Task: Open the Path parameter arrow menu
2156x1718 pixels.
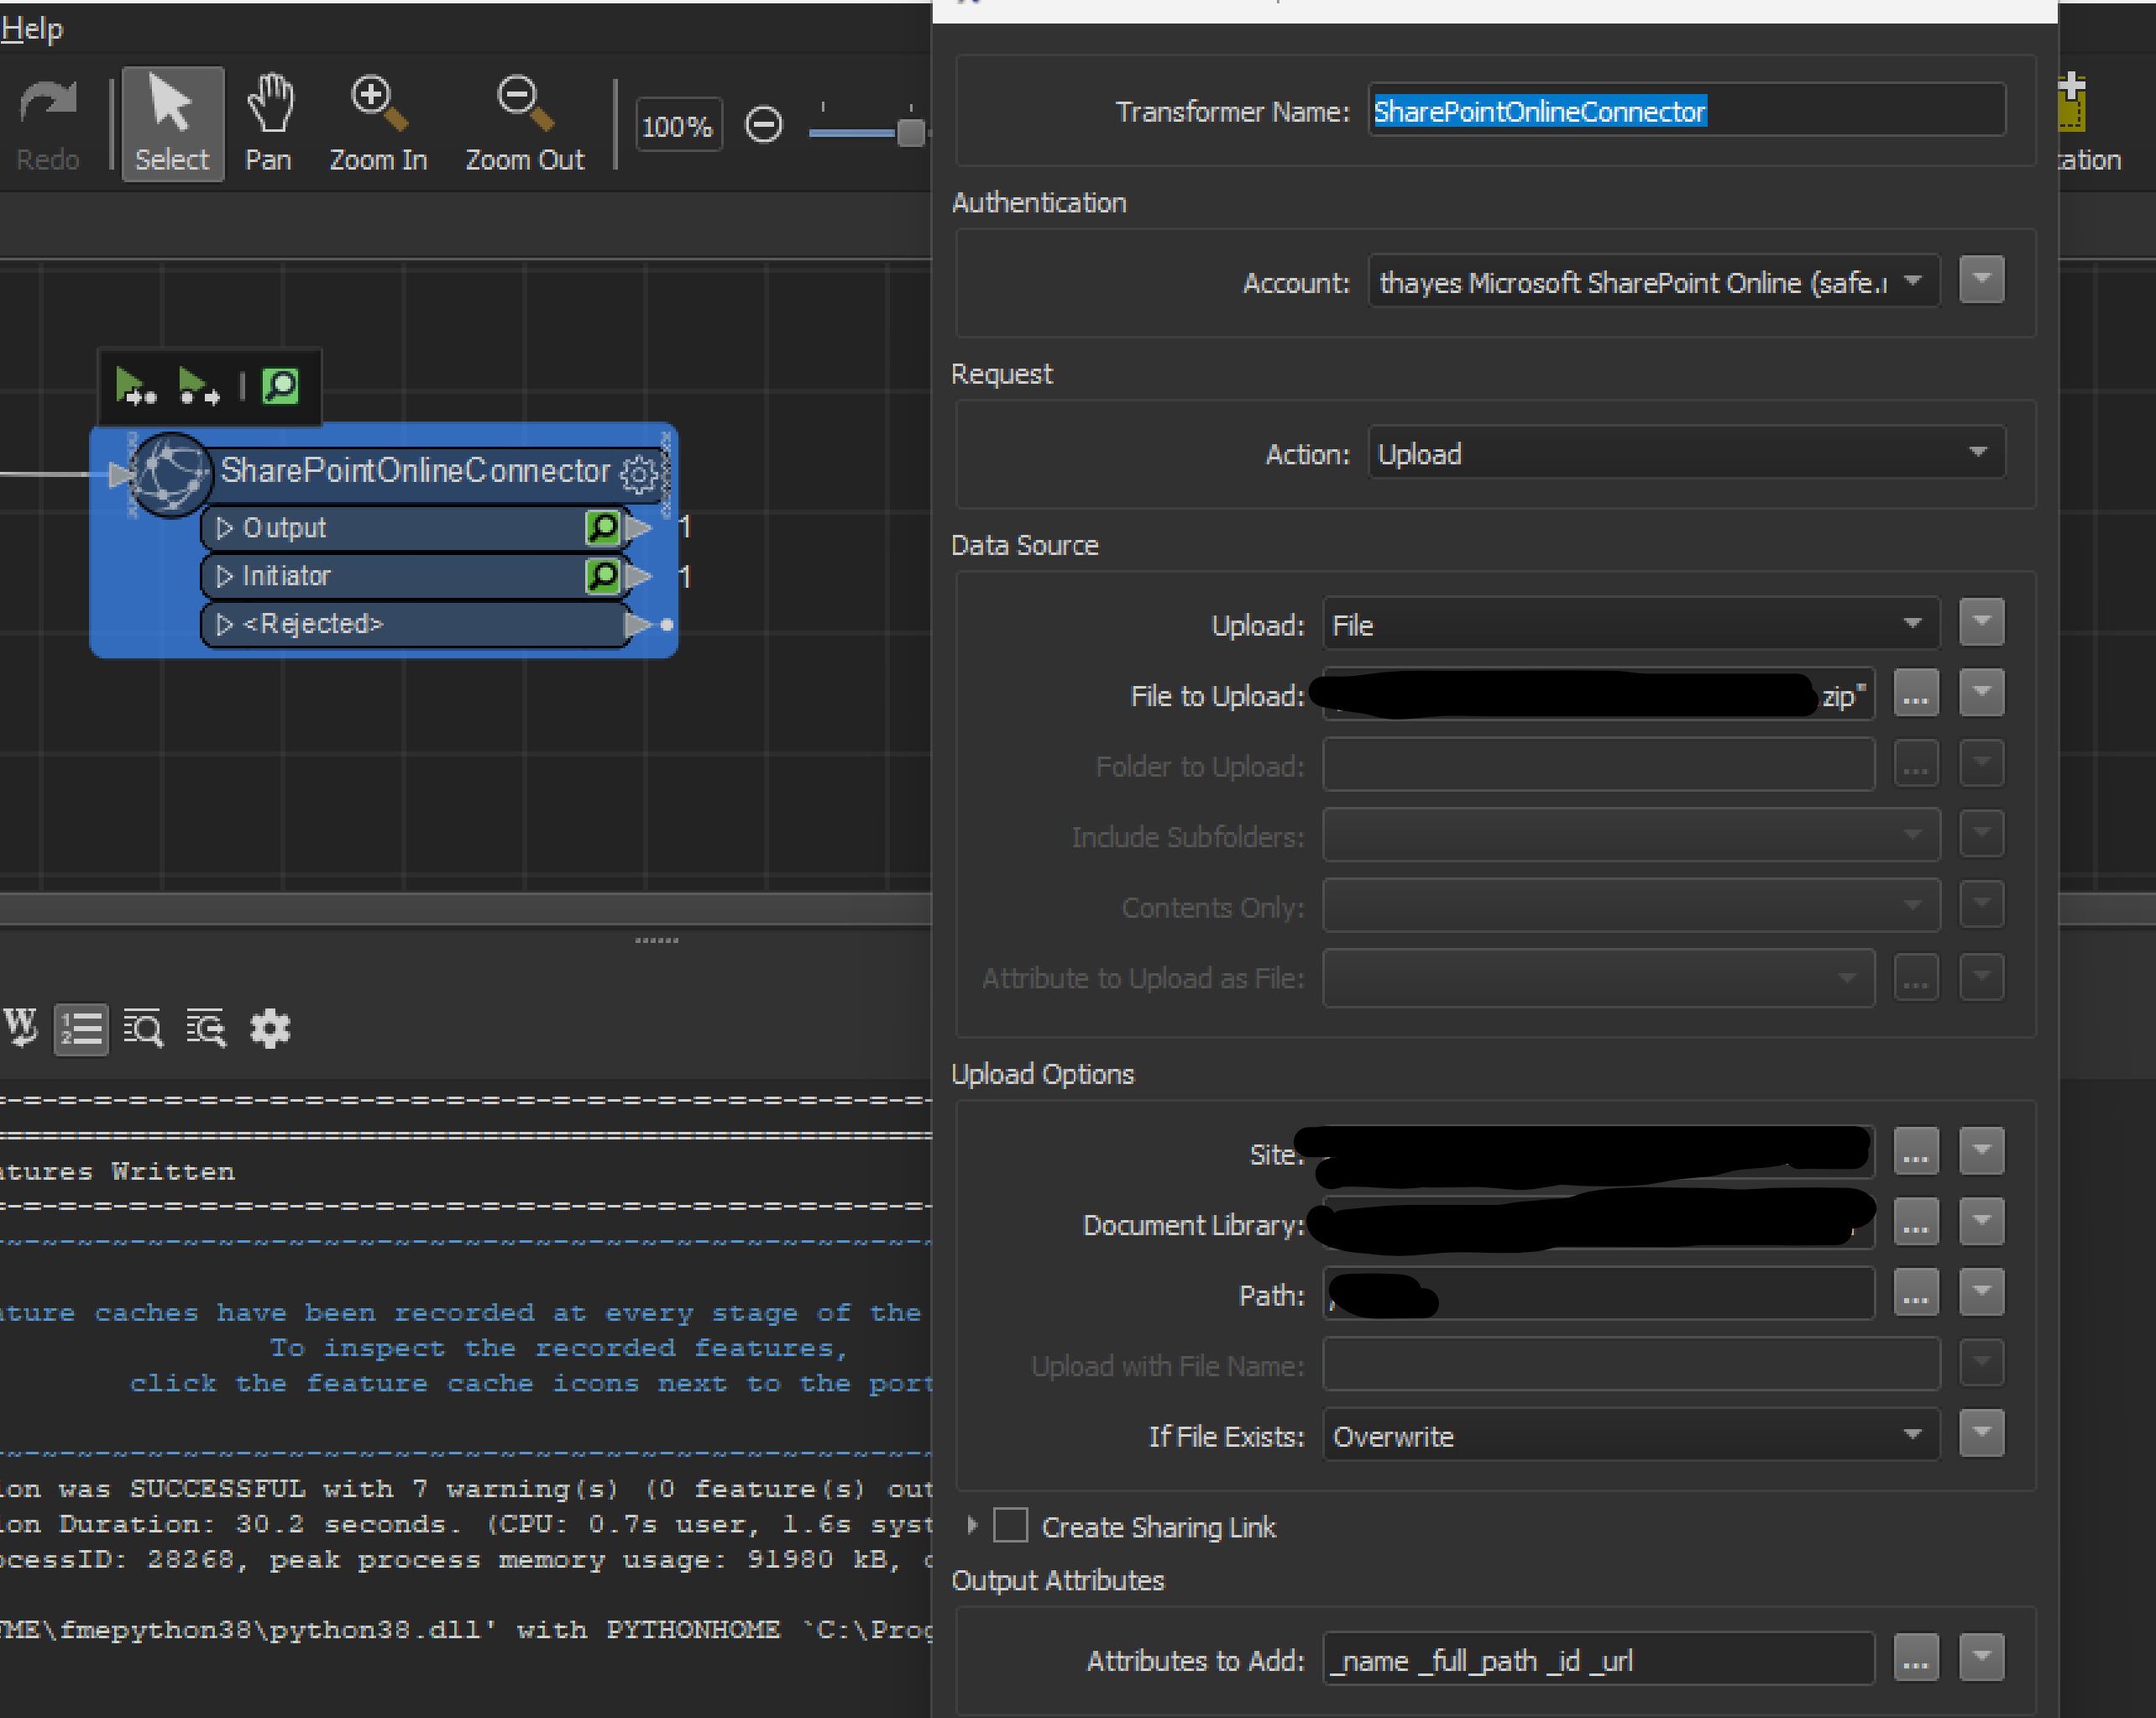Action: 1981,1292
